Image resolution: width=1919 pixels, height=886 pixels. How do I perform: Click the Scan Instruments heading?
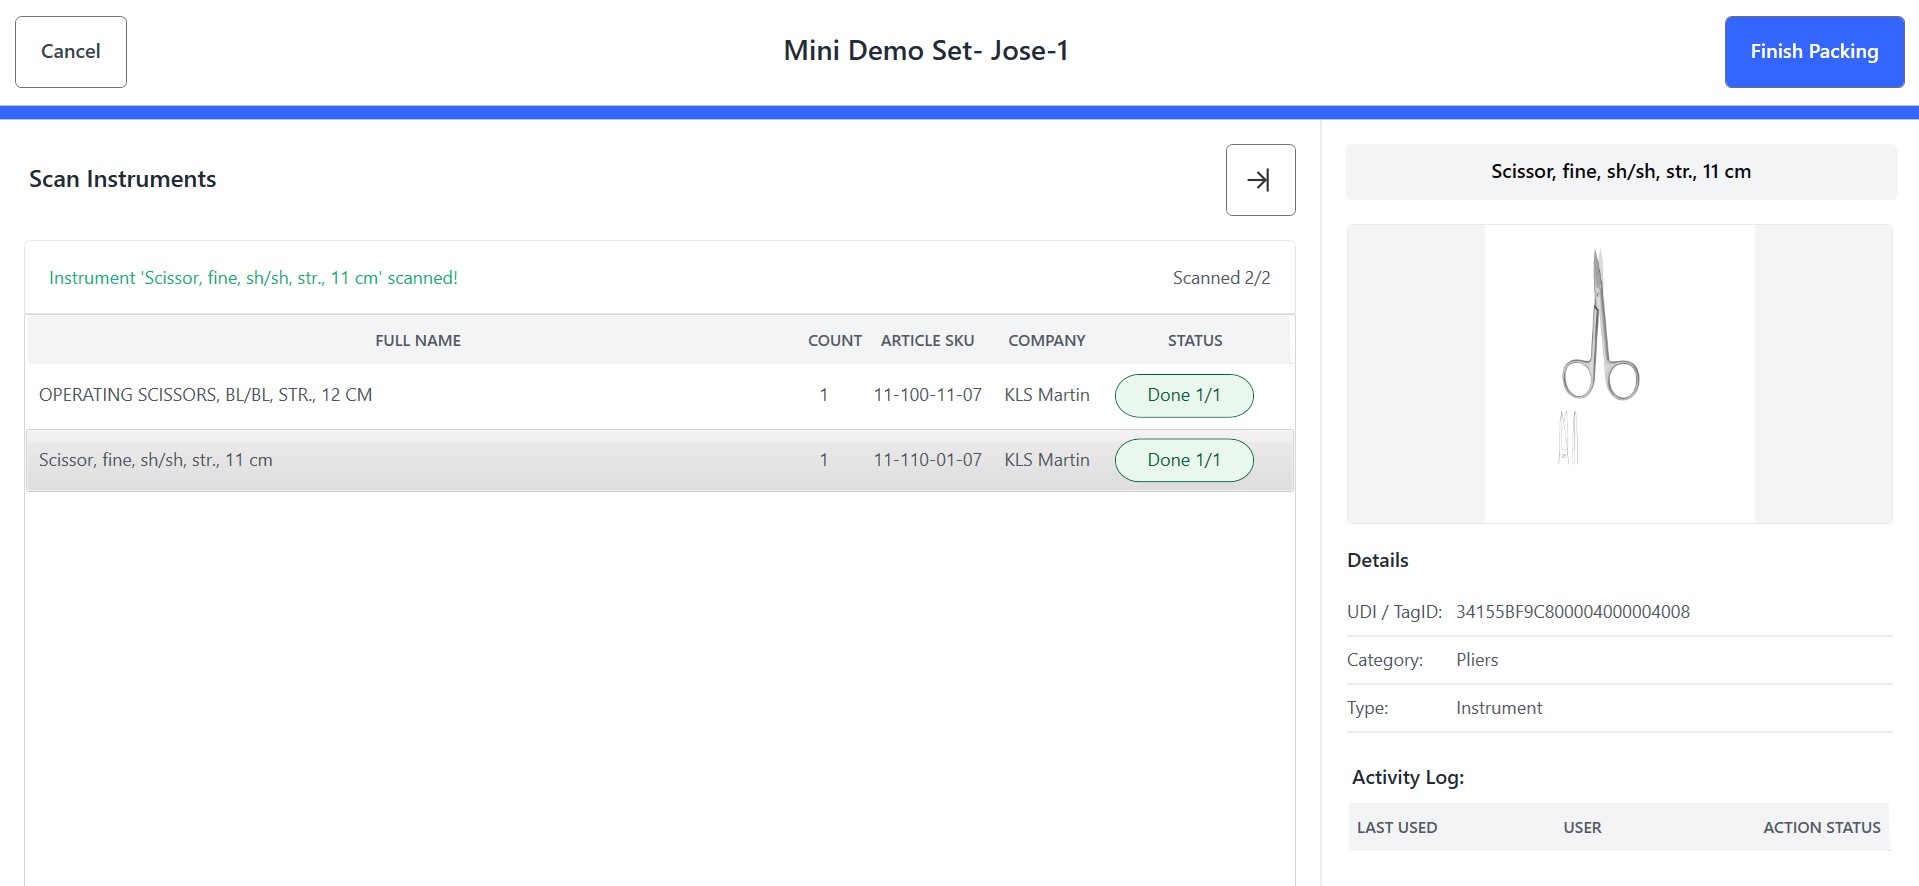coord(123,179)
